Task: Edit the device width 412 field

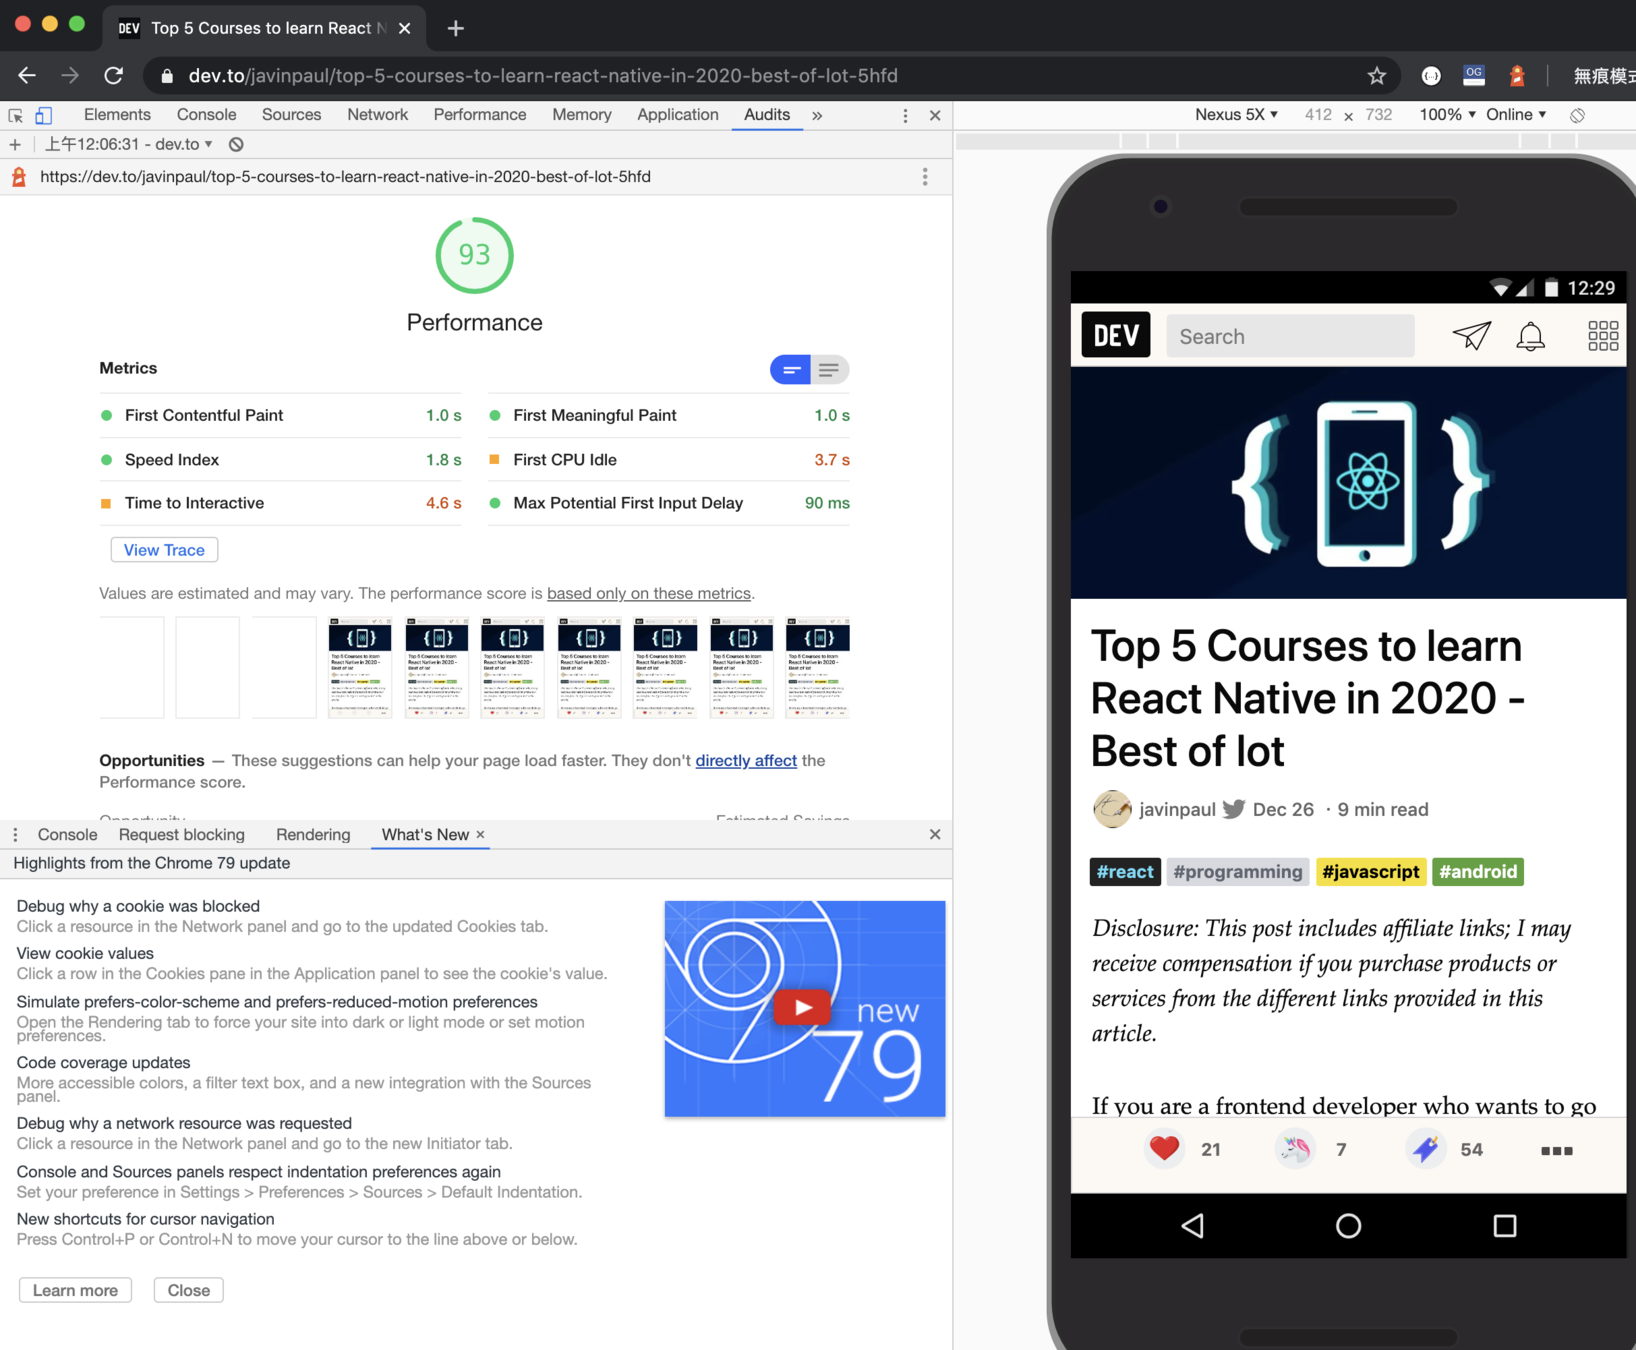Action: coord(1318,115)
